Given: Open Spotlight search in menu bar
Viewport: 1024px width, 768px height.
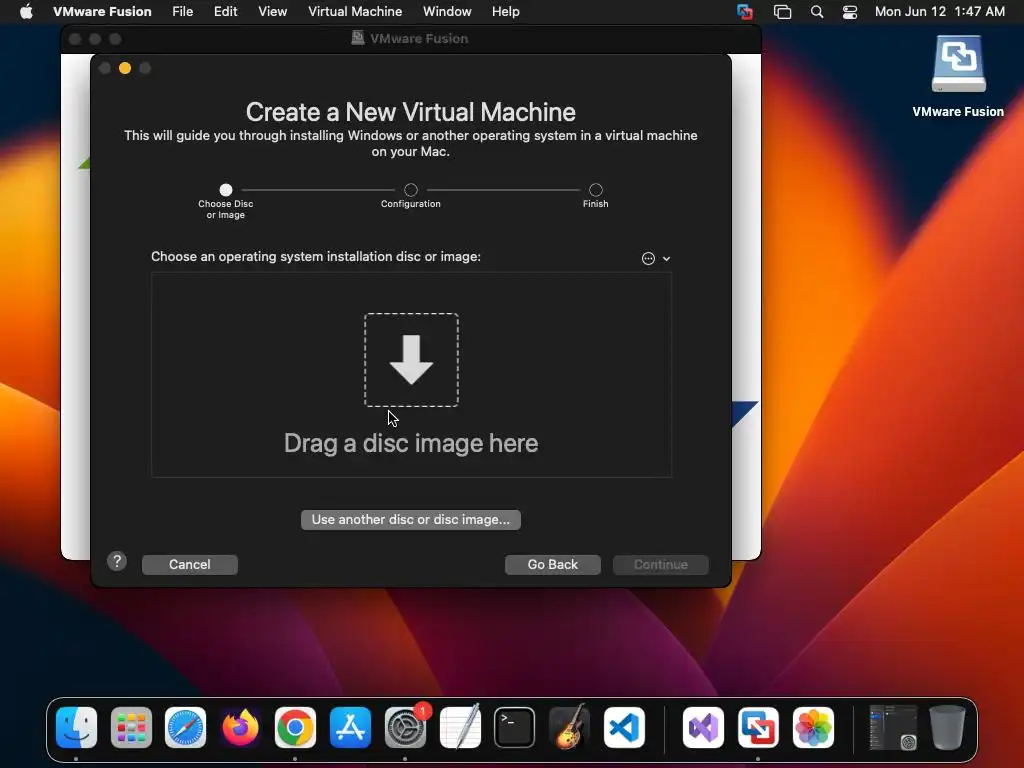Looking at the screenshot, I should [x=817, y=12].
